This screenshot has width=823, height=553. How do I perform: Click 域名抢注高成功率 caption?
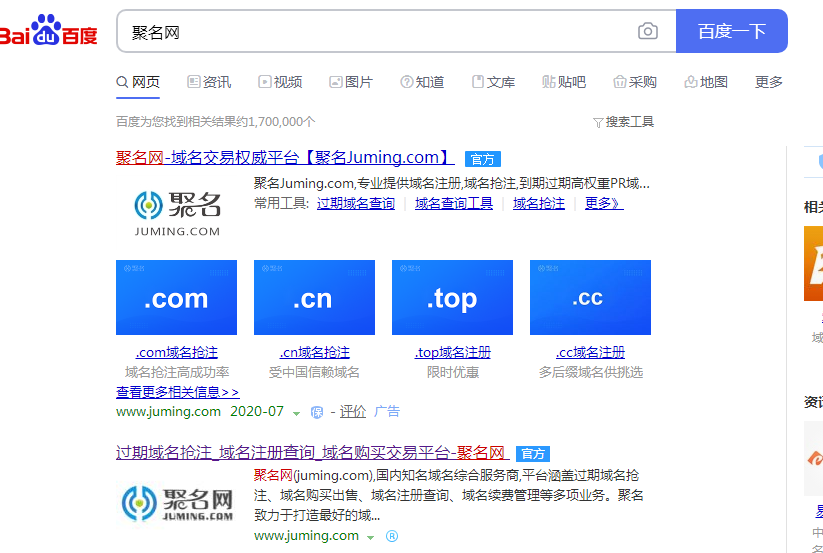(177, 373)
